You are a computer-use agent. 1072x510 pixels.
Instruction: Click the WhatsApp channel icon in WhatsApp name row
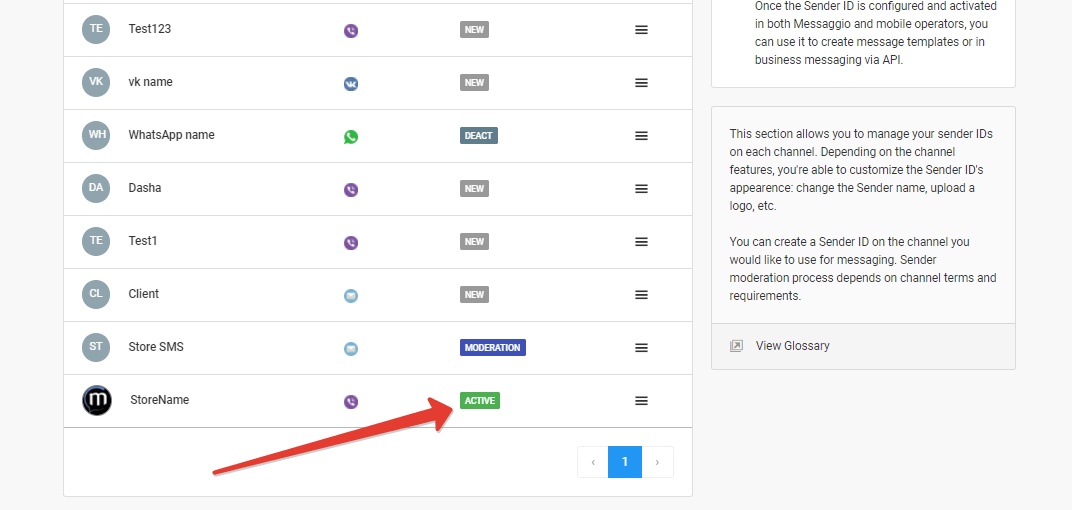tap(351, 137)
